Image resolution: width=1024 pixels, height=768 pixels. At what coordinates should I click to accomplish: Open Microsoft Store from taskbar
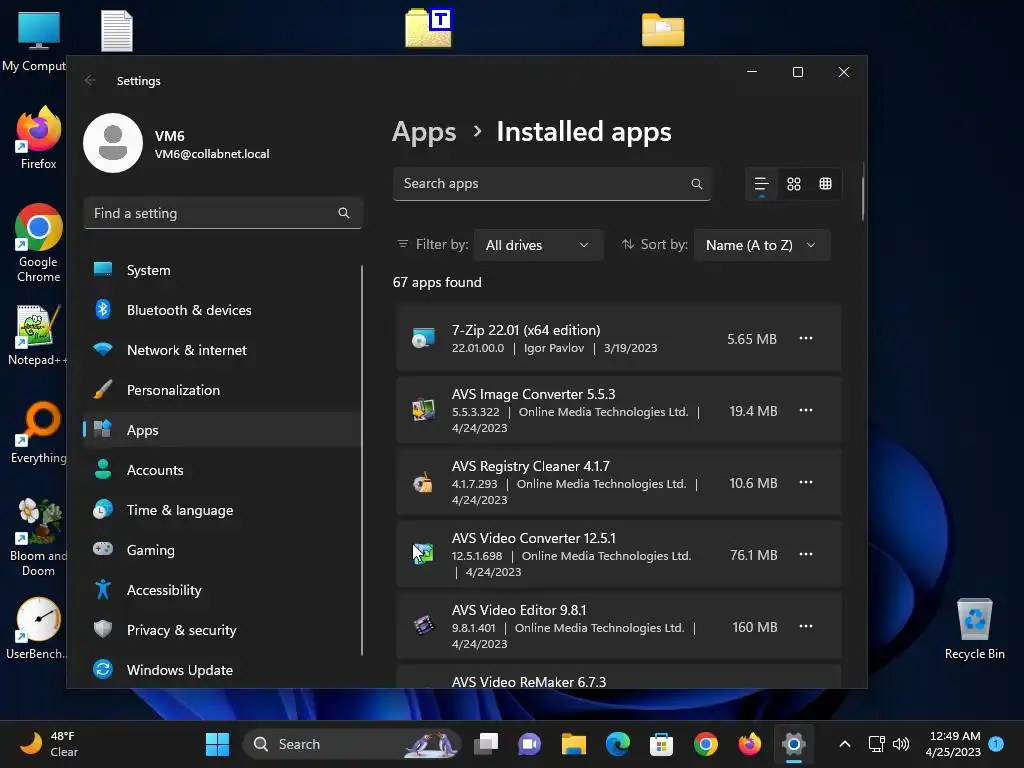click(662, 744)
